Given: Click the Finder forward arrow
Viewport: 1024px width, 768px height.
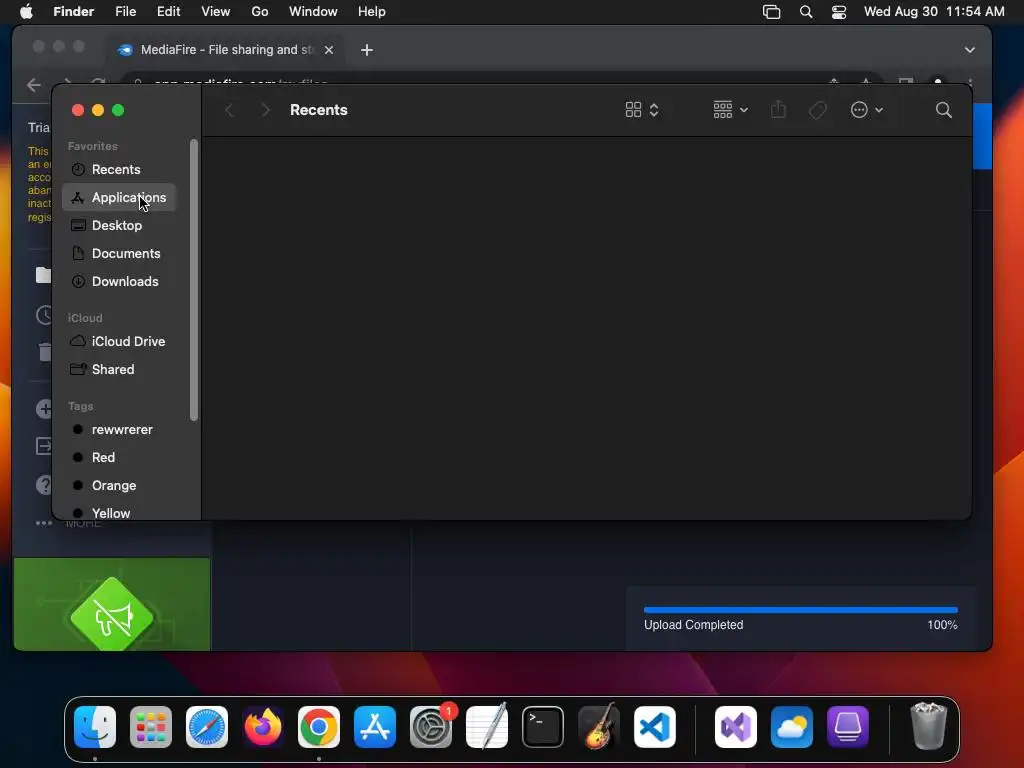Looking at the screenshot, I should pos(265,110).
